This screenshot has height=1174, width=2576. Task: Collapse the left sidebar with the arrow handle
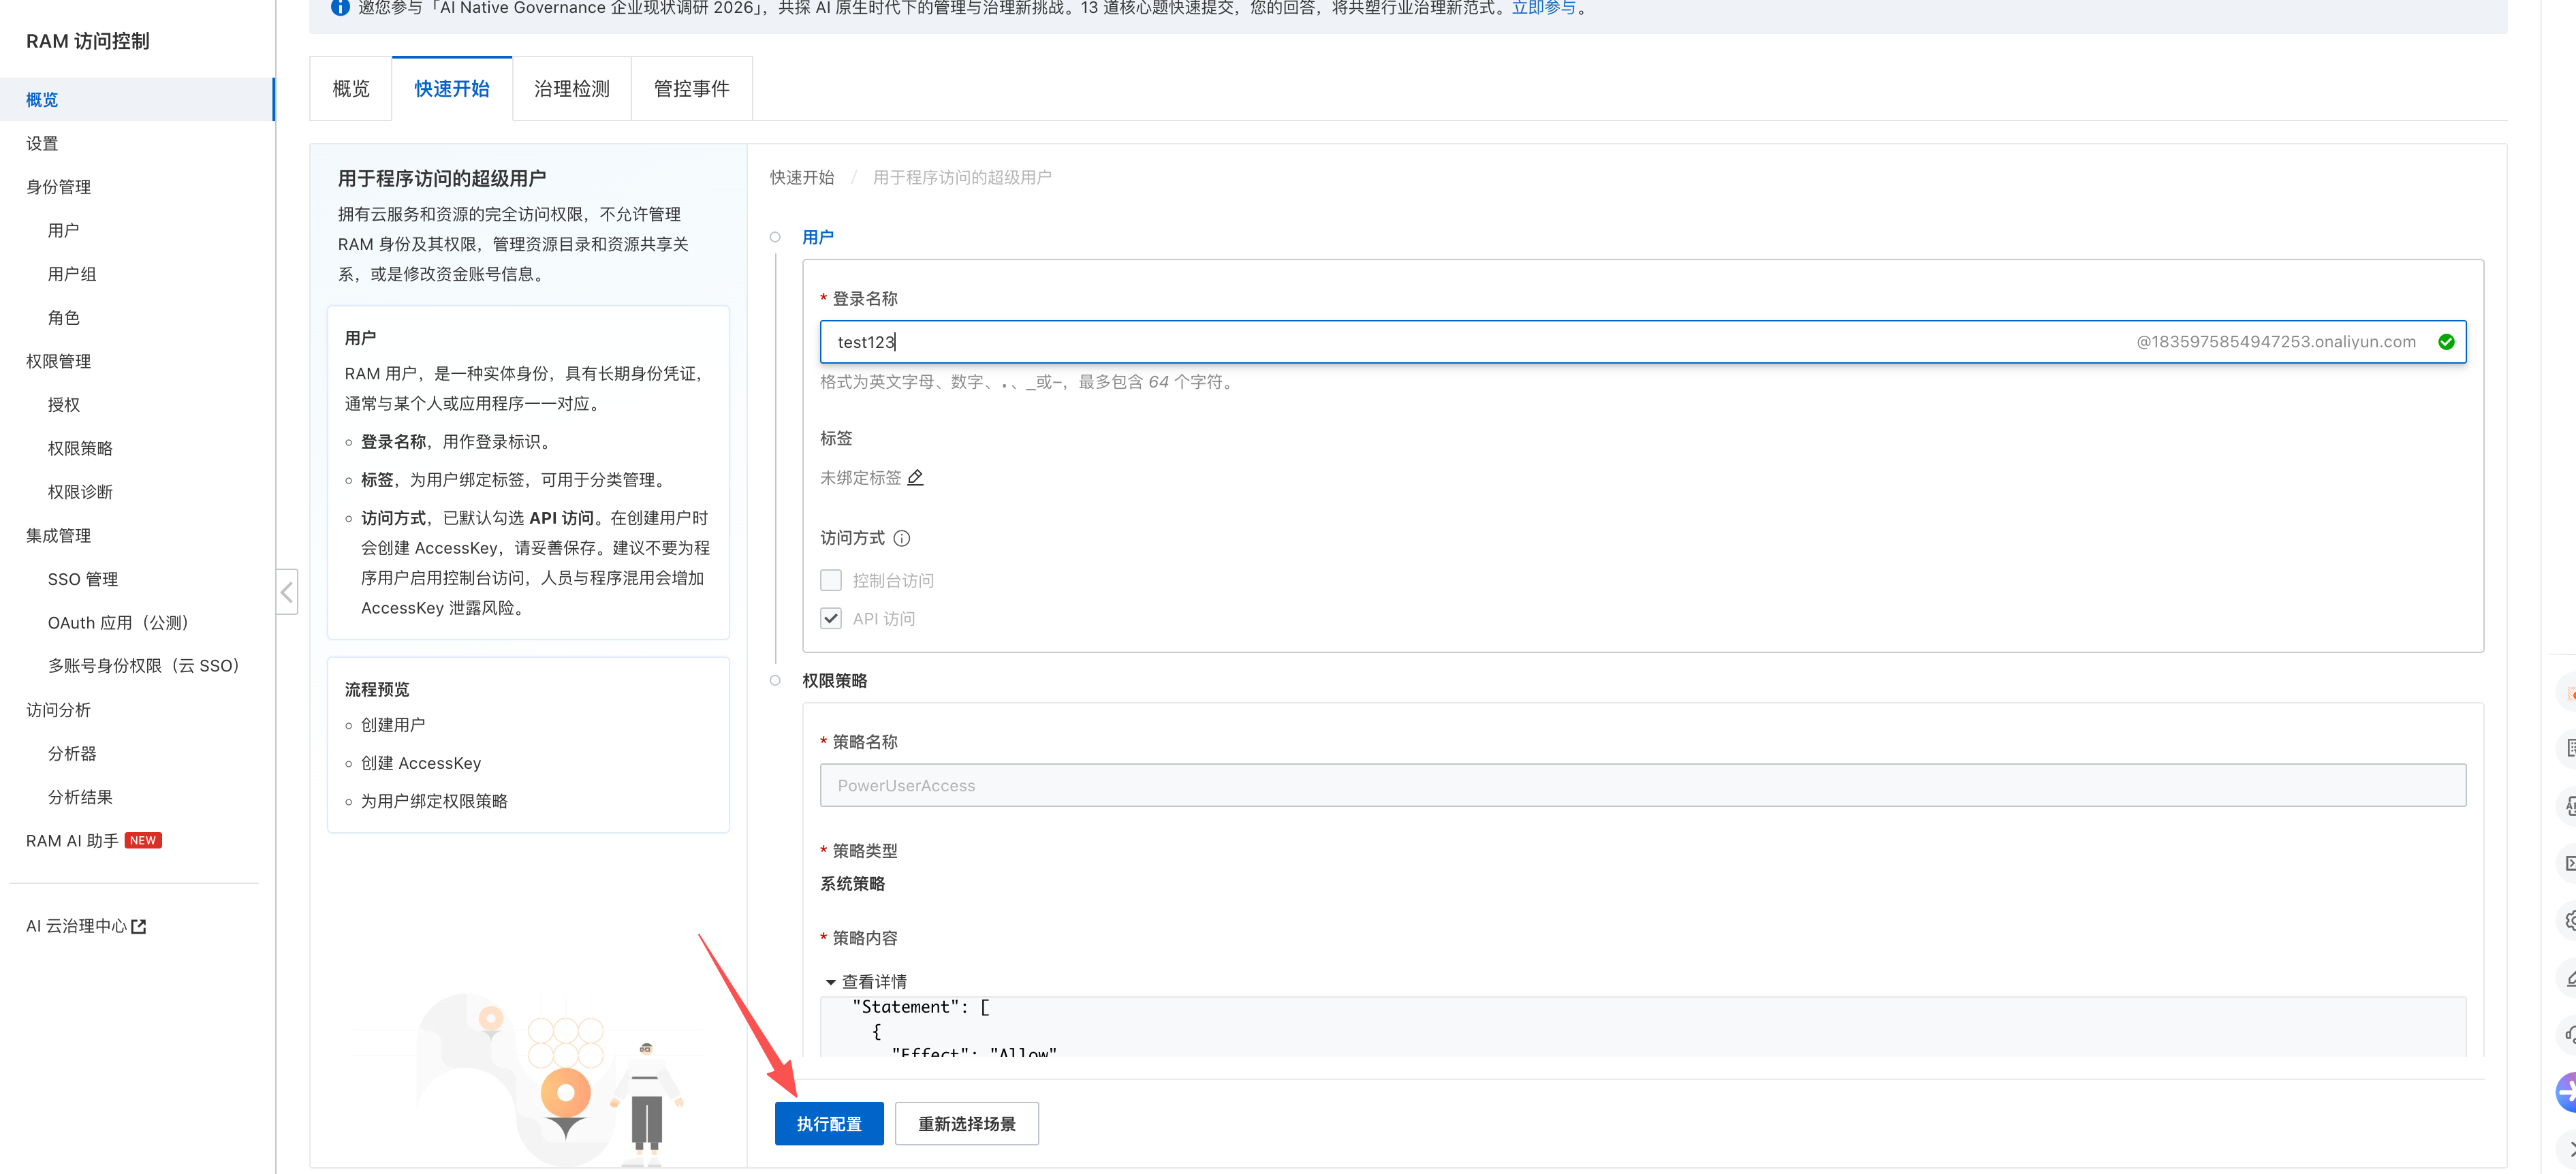click(287, 592)
